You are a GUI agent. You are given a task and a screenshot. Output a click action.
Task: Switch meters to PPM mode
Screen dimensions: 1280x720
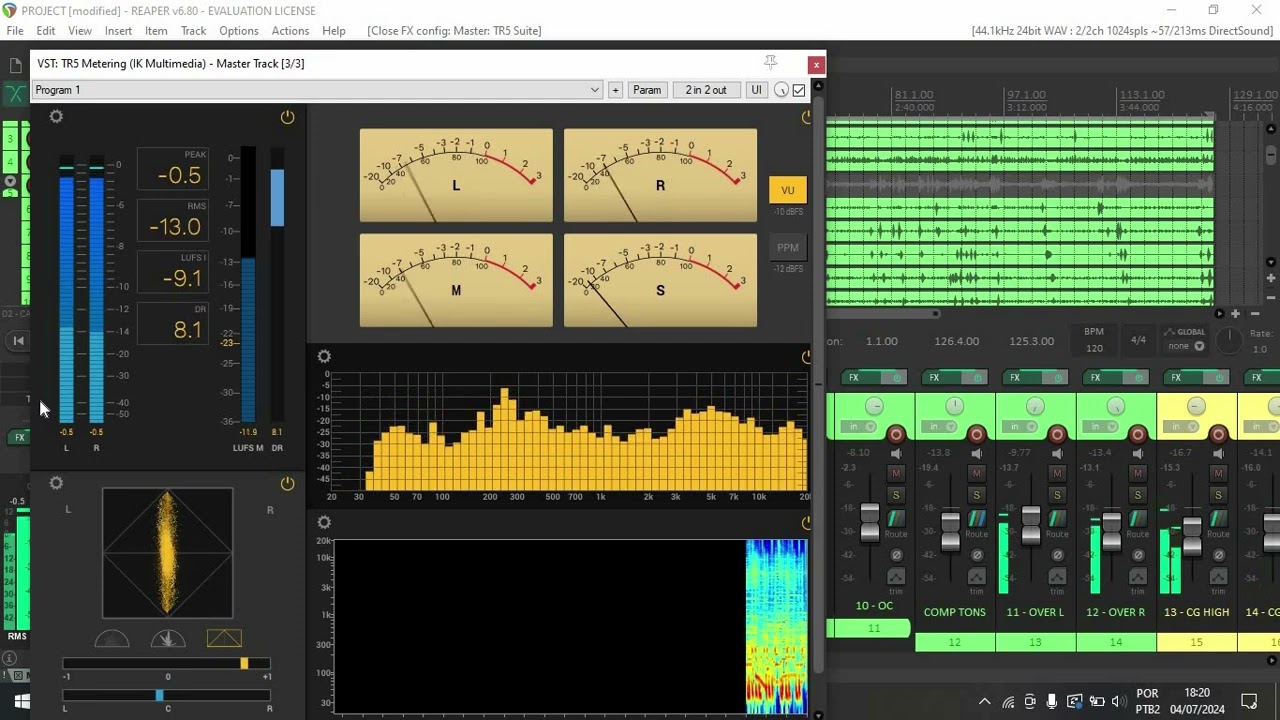tap(788, 248)
